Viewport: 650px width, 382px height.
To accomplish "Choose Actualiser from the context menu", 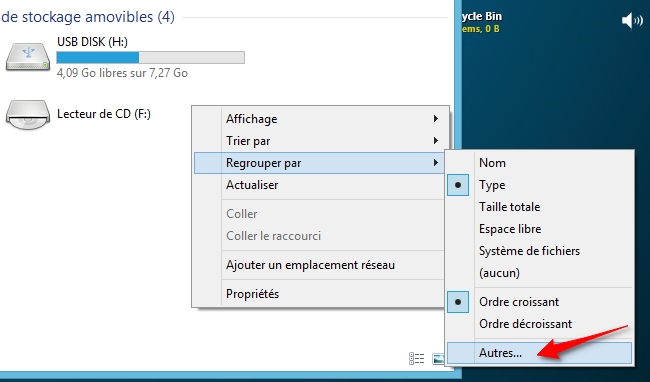I will pos(318,185).
